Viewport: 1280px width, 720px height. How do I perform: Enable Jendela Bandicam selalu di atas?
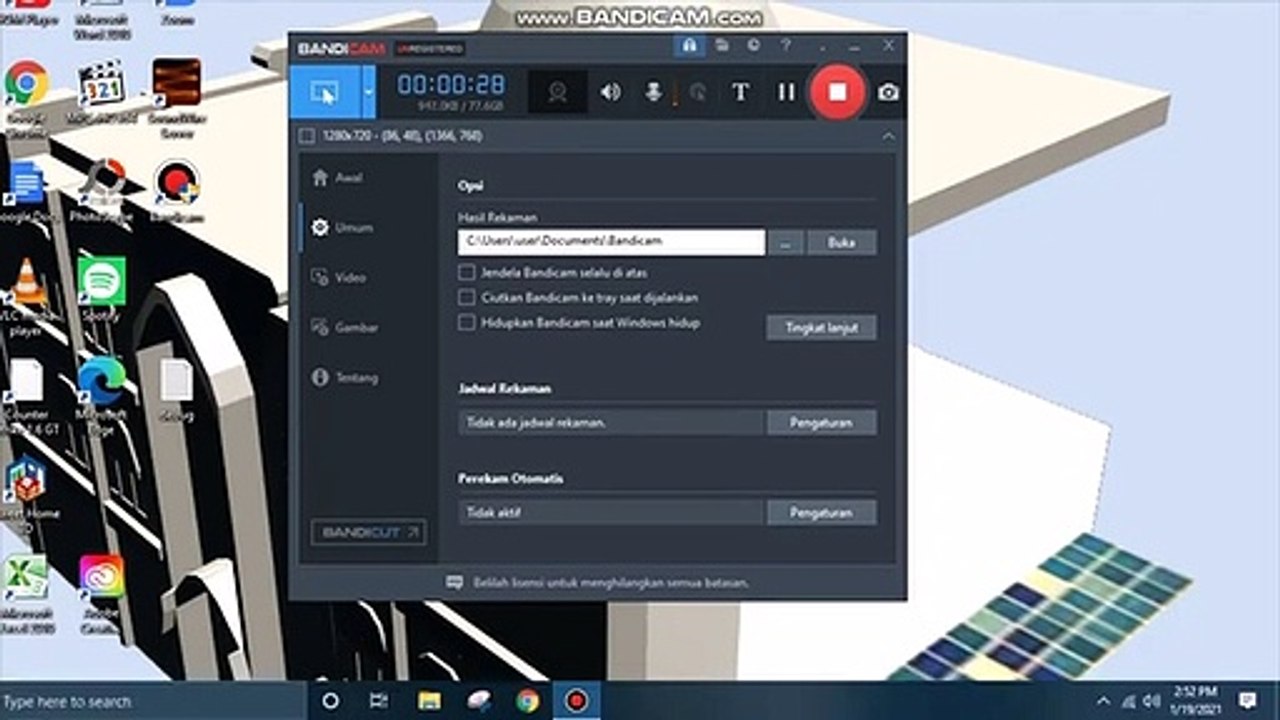coord(466,272)
